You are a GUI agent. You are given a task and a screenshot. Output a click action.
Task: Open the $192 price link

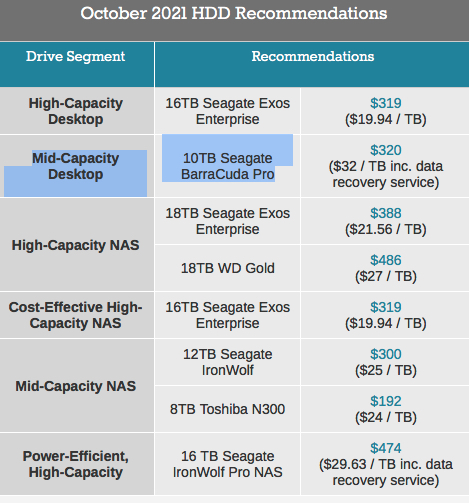coord(386,401)
